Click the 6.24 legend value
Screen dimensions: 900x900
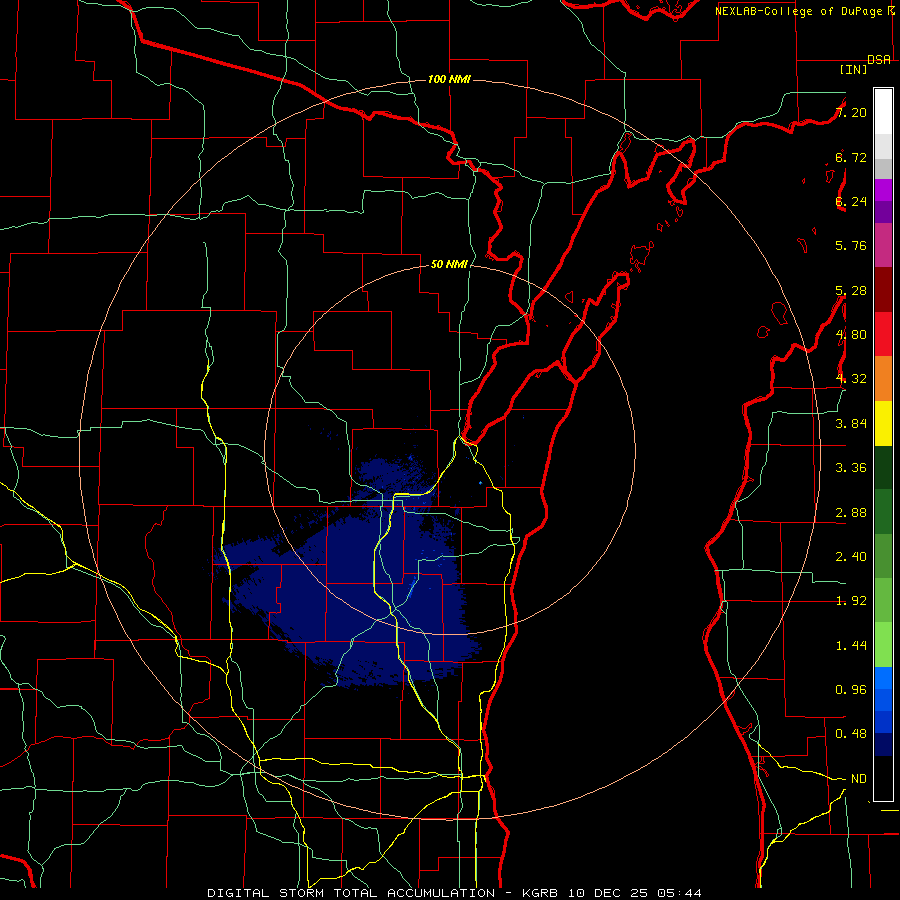click(x=851, y=201)
